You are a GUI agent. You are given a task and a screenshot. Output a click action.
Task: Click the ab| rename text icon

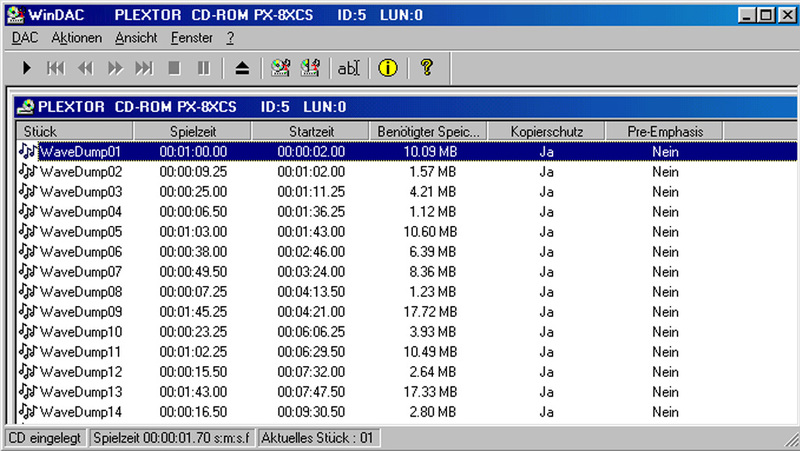click(x=349, y=68)
